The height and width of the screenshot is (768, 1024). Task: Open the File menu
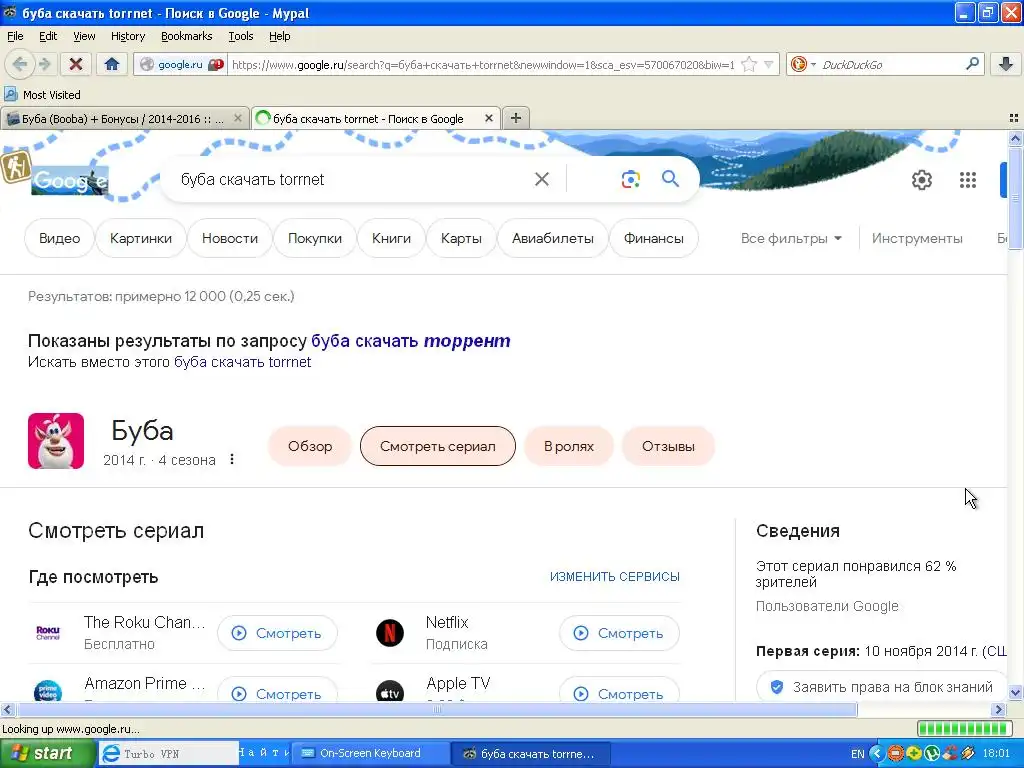click(15, 36)
